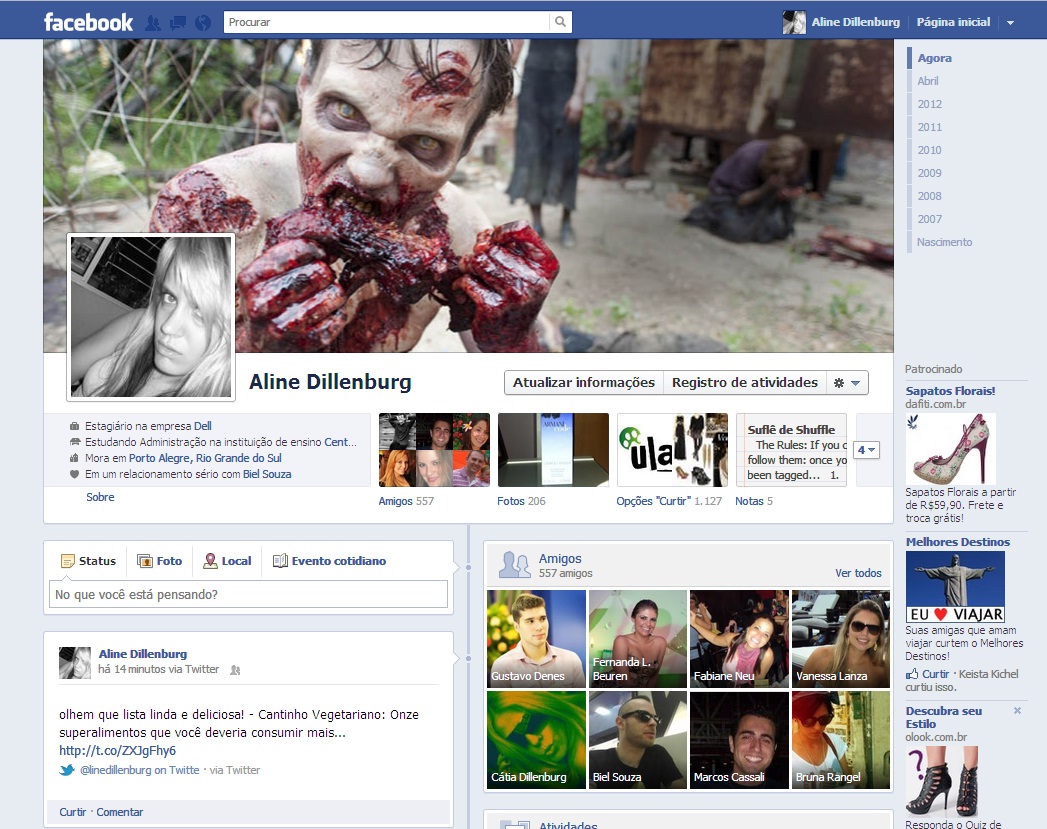The height and width of the screenshot is (829, 1047).
Task: Jump to Nascimento on timeline
Action: coord(944,242)
